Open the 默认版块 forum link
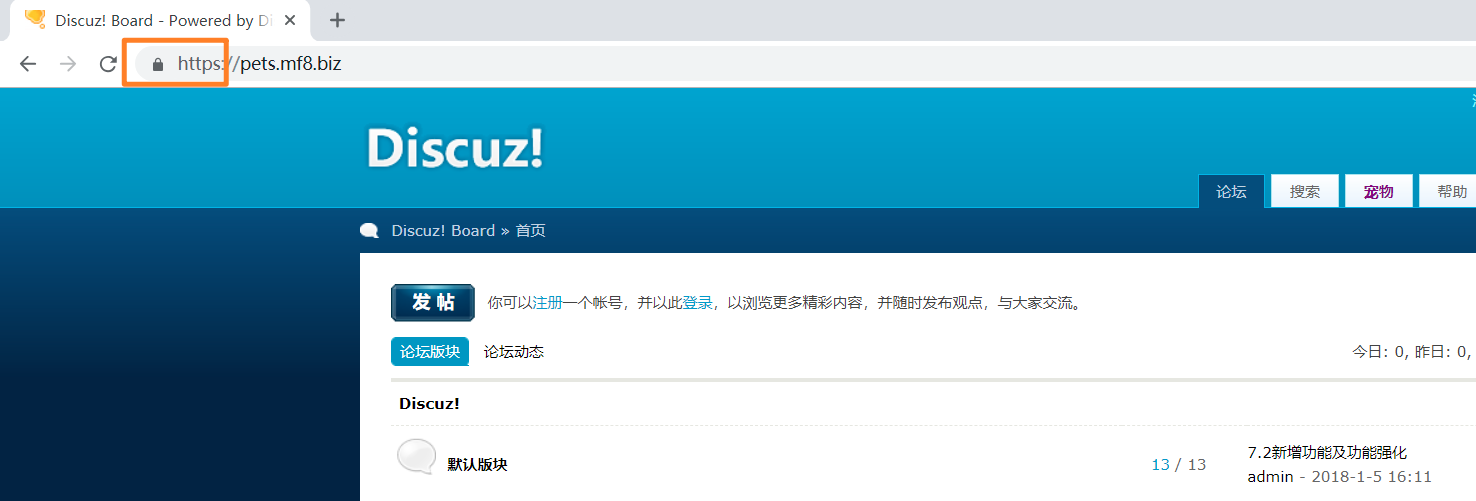This screenshot has width=1476, height=501. pyautogui.click(x=477, y=465)
